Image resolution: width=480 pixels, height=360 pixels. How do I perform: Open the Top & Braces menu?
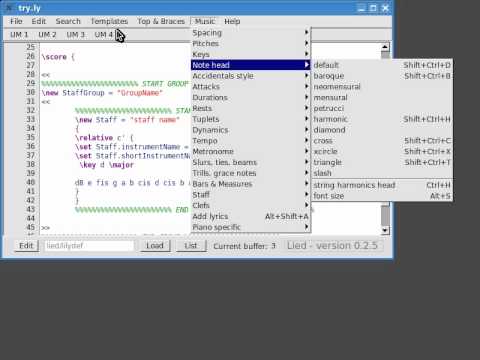pyautogui.click(x=161, y=21)
